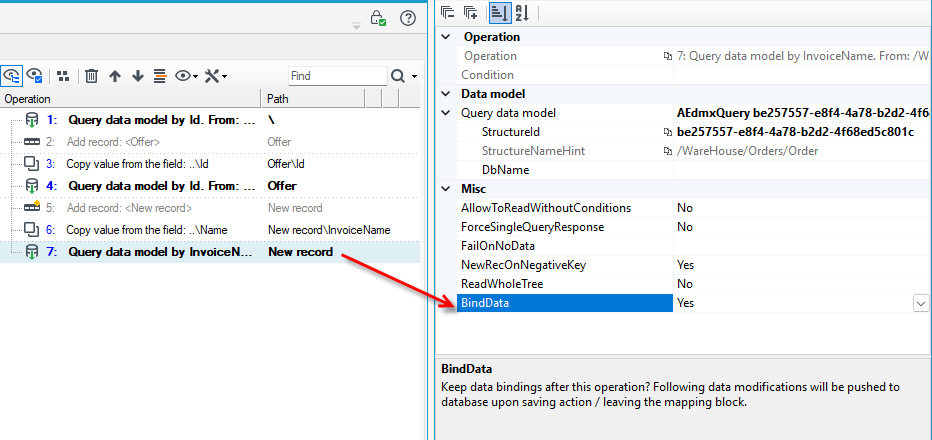Click the New record\InvoiceName path cell
Viewport: 932px width, 440px height.
(329, 230)
